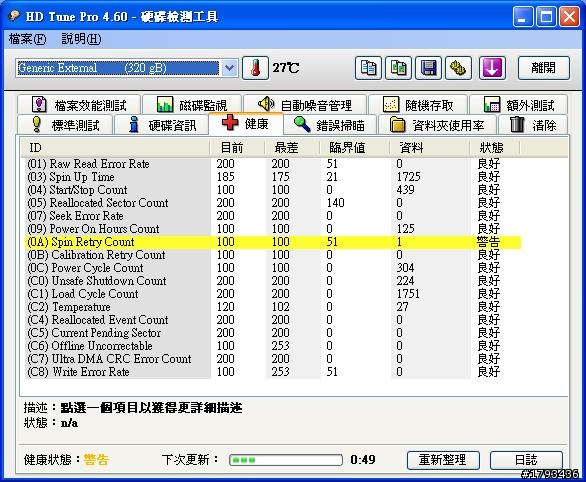Open the 說明(H) menu

(81, 38)
